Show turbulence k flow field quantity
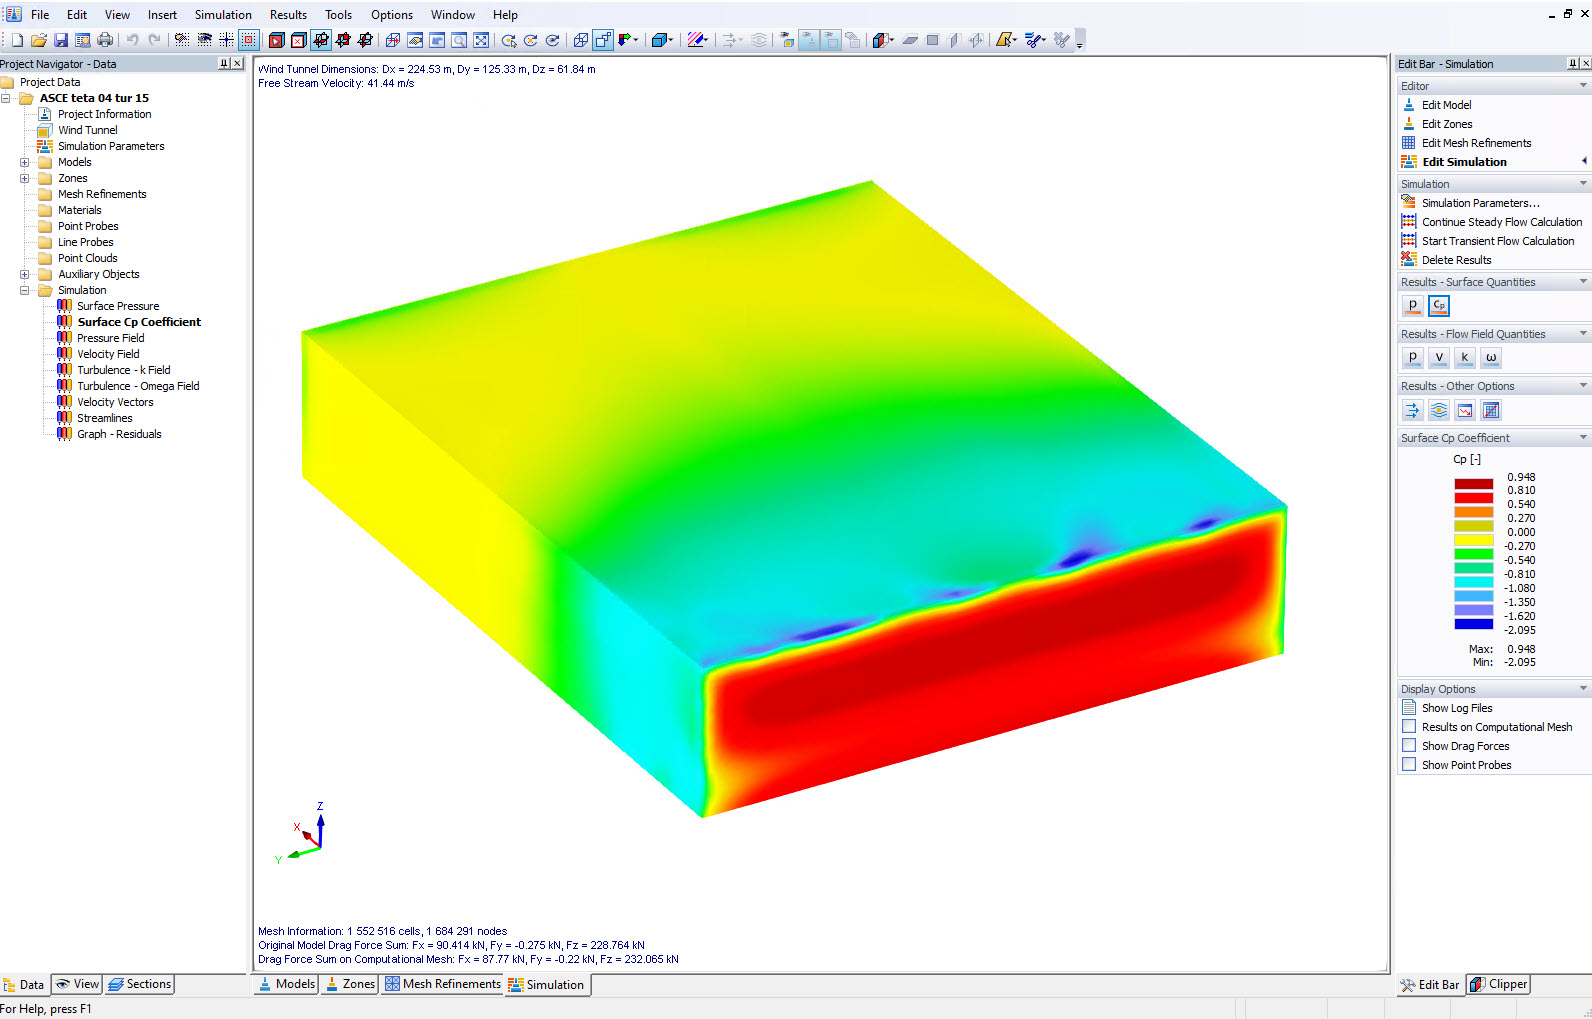This screenshot has height=1019, width=1592. click(x=1465, y=357)
